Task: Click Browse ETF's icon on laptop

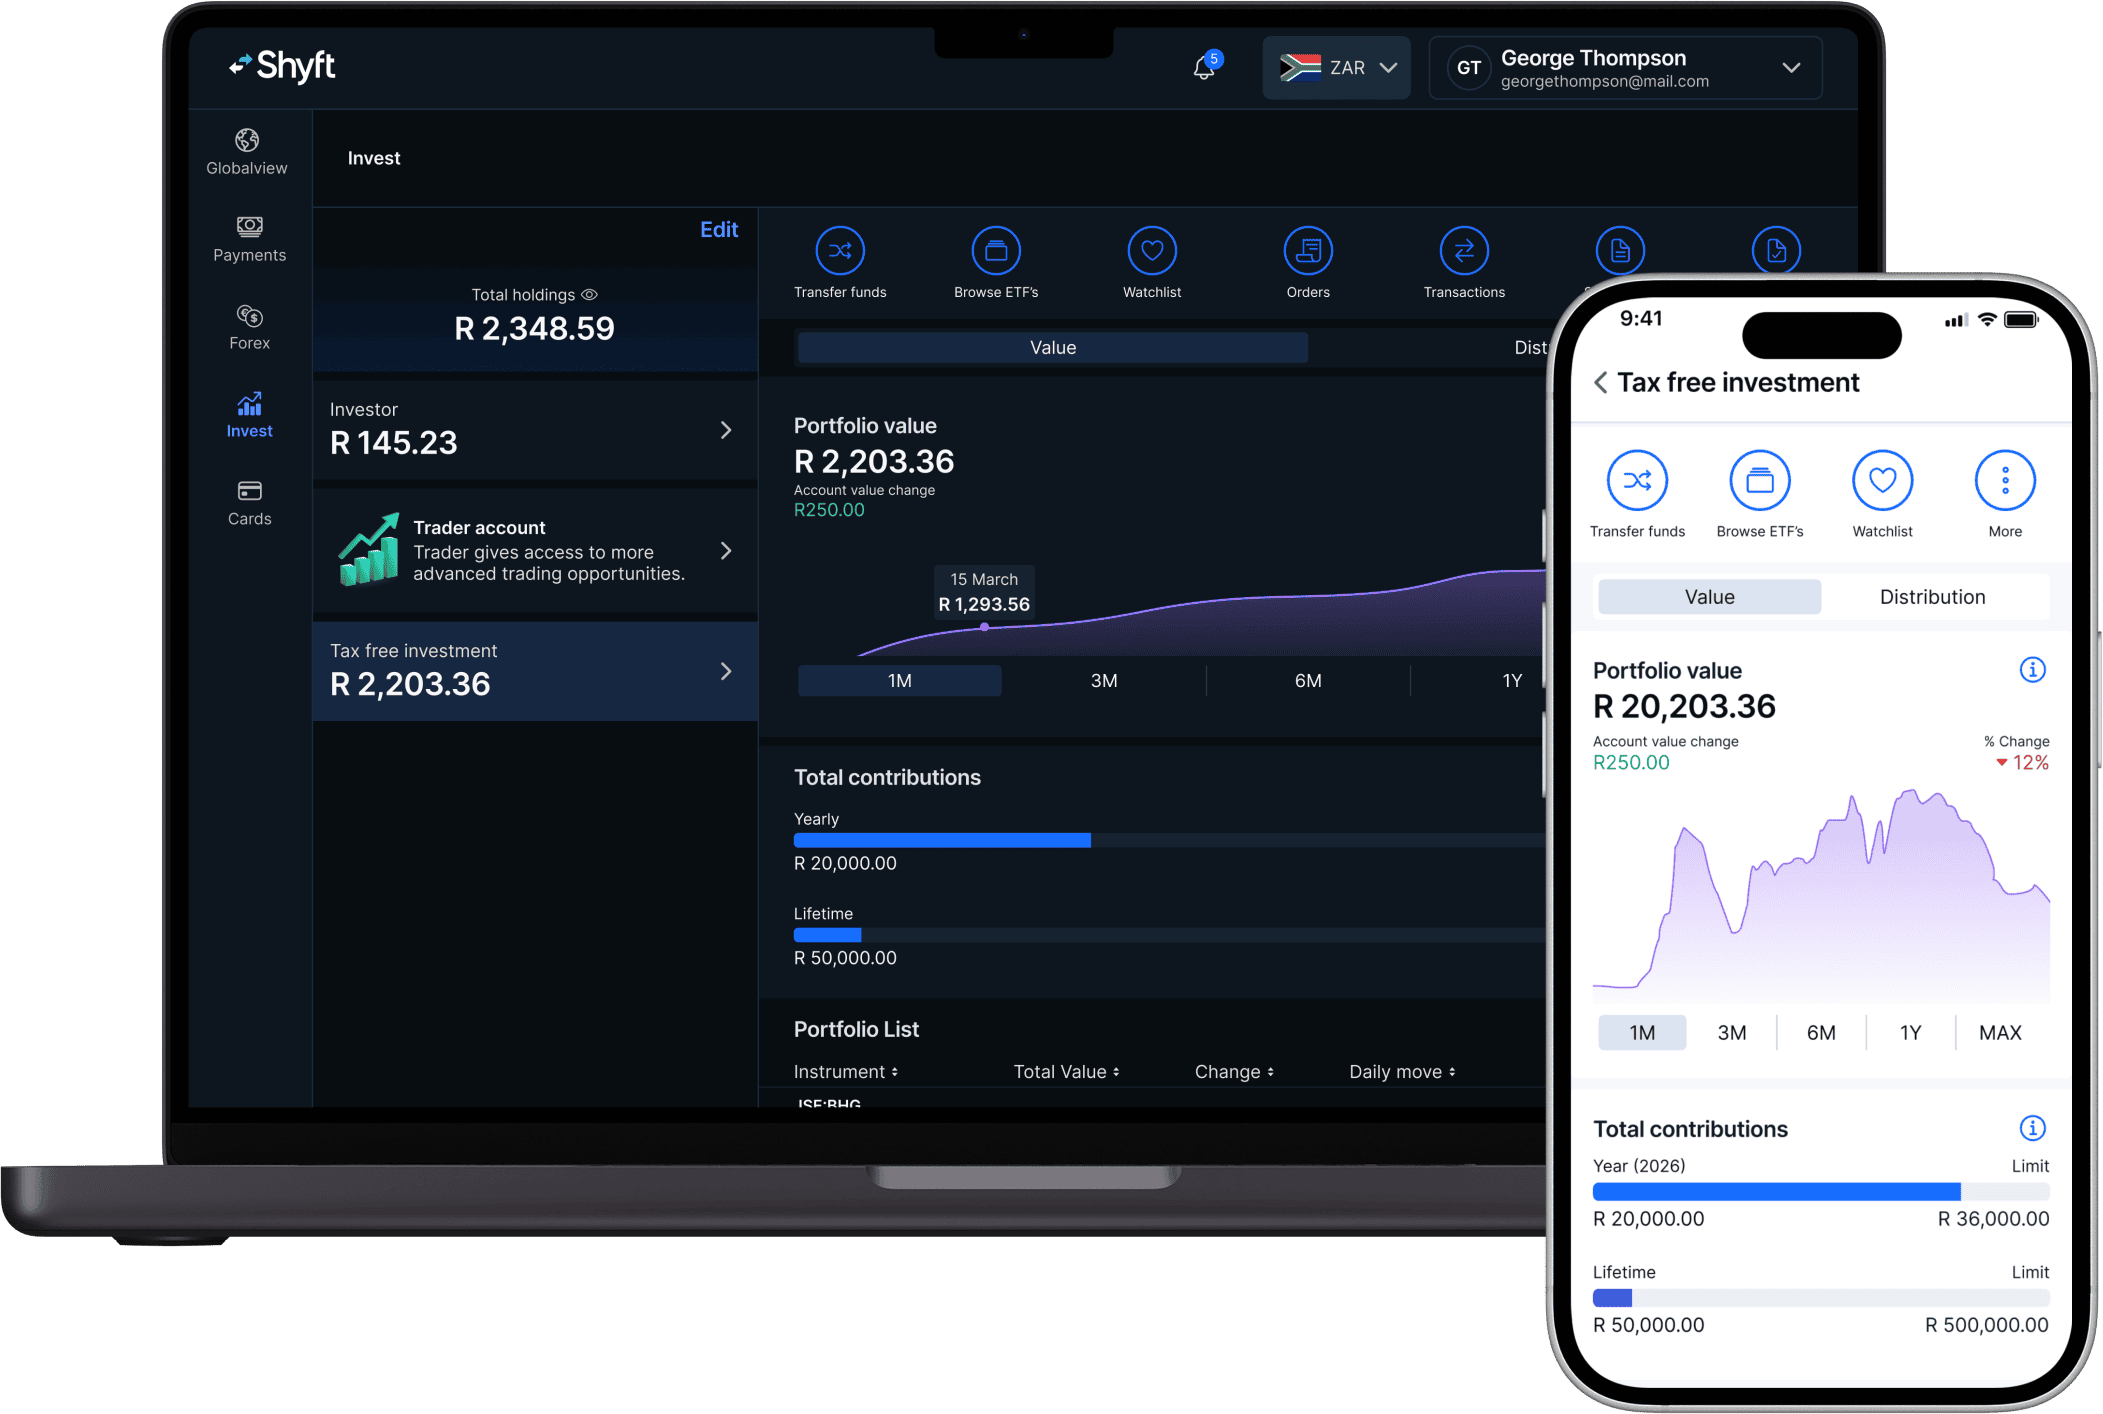Action: [x=996, y=251]
